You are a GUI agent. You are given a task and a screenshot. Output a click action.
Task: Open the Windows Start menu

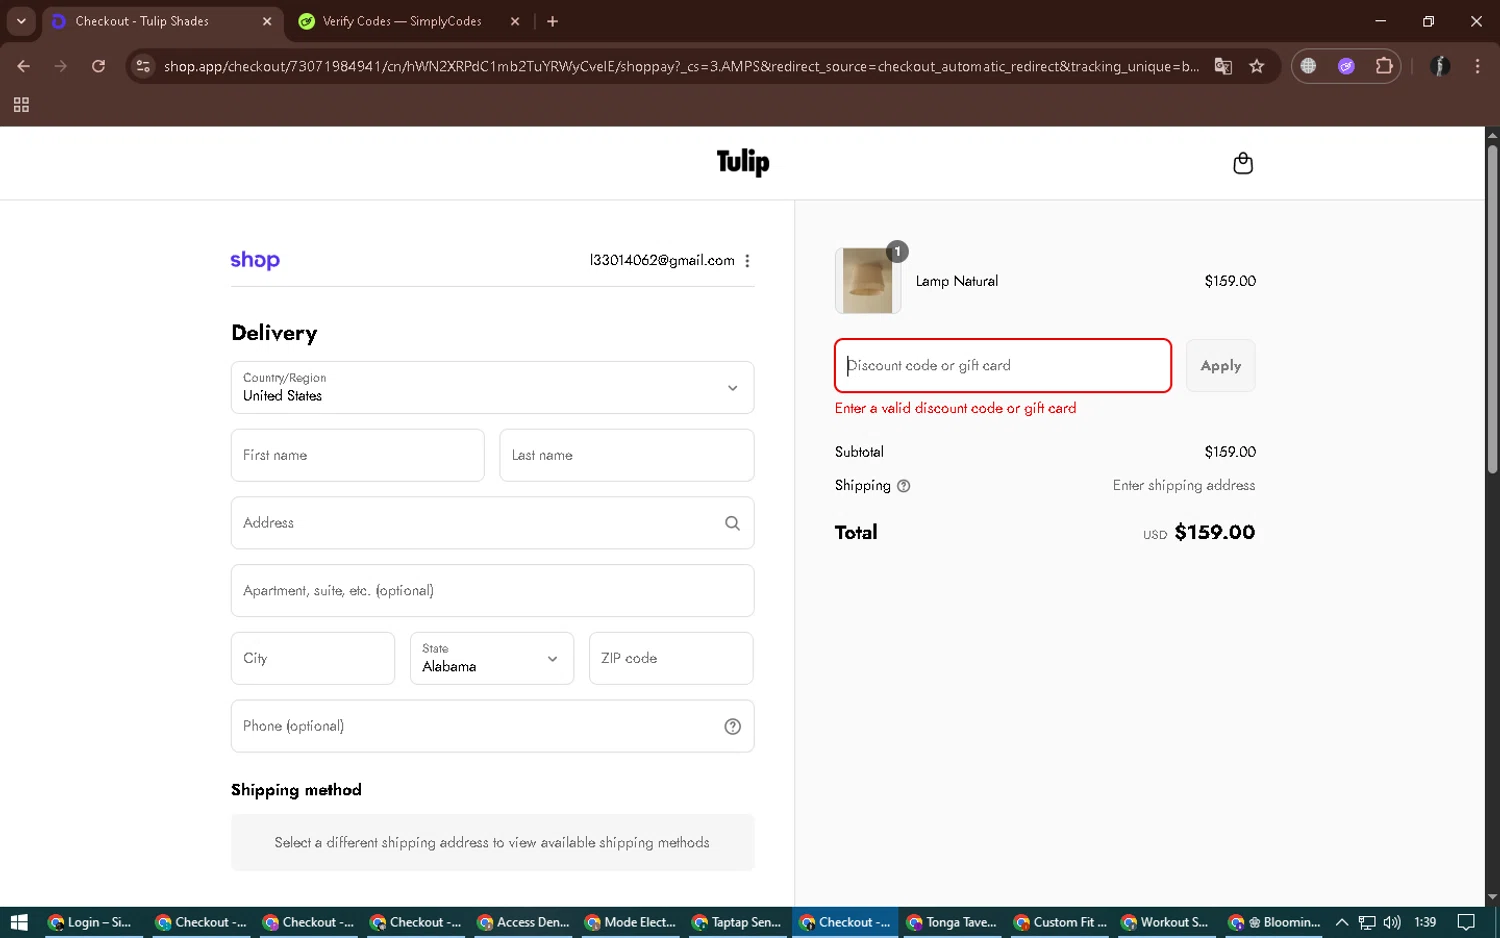pyautogui.click(x=19, y=922)
